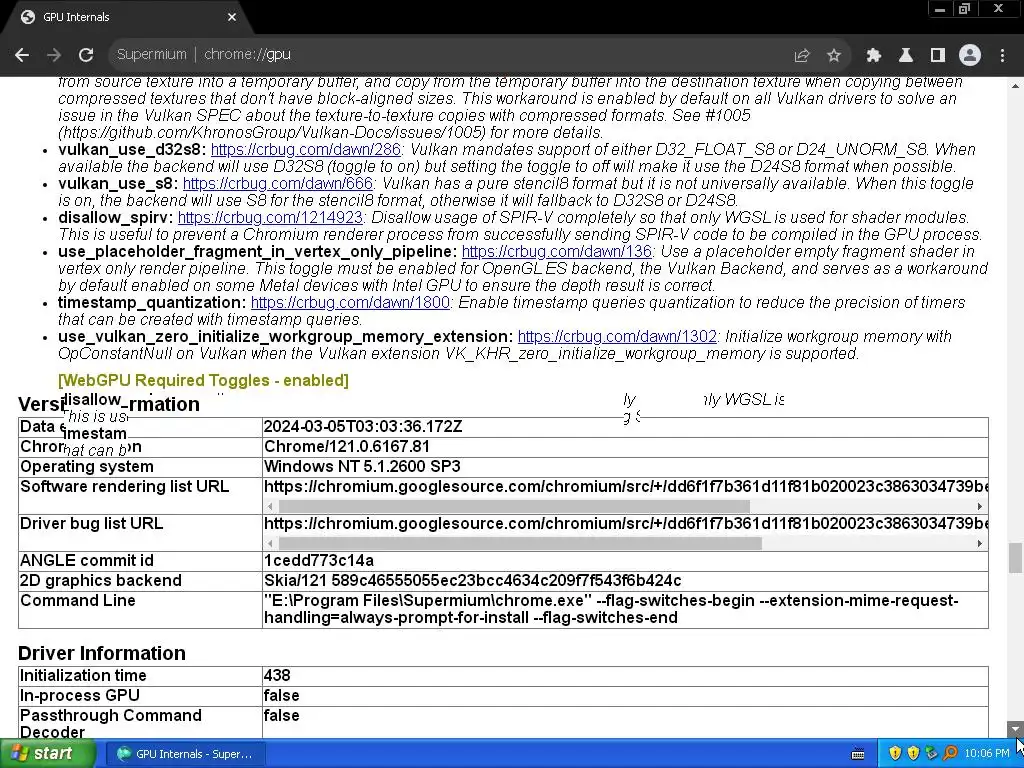Viewport: 1024px width, 768px height.
Task: Click the Windows NT 5.1.2600 SP3 value
Action: point(362,466)
